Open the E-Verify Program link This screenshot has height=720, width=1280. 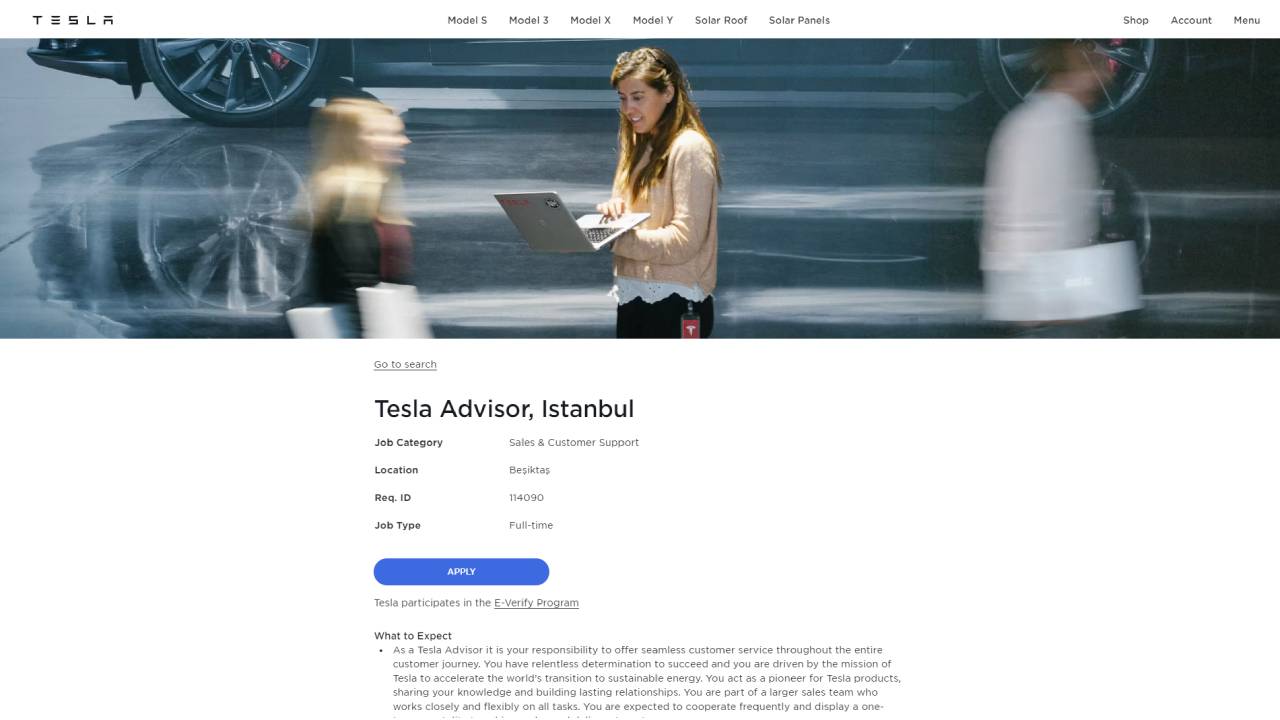pos(536,603)
